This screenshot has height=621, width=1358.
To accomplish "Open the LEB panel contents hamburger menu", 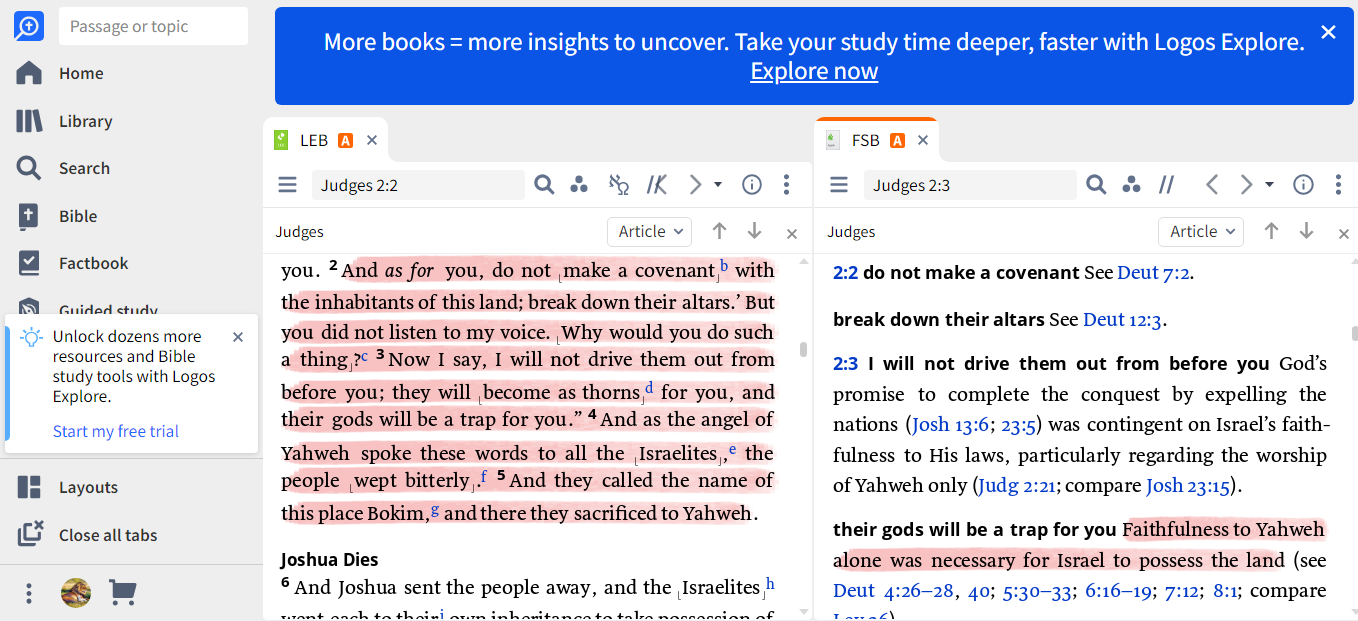I will coord(288,185).
